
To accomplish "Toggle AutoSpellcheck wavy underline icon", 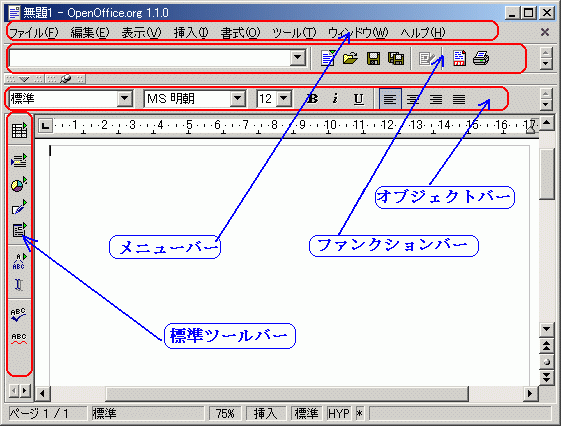I will tap(19, 338).
